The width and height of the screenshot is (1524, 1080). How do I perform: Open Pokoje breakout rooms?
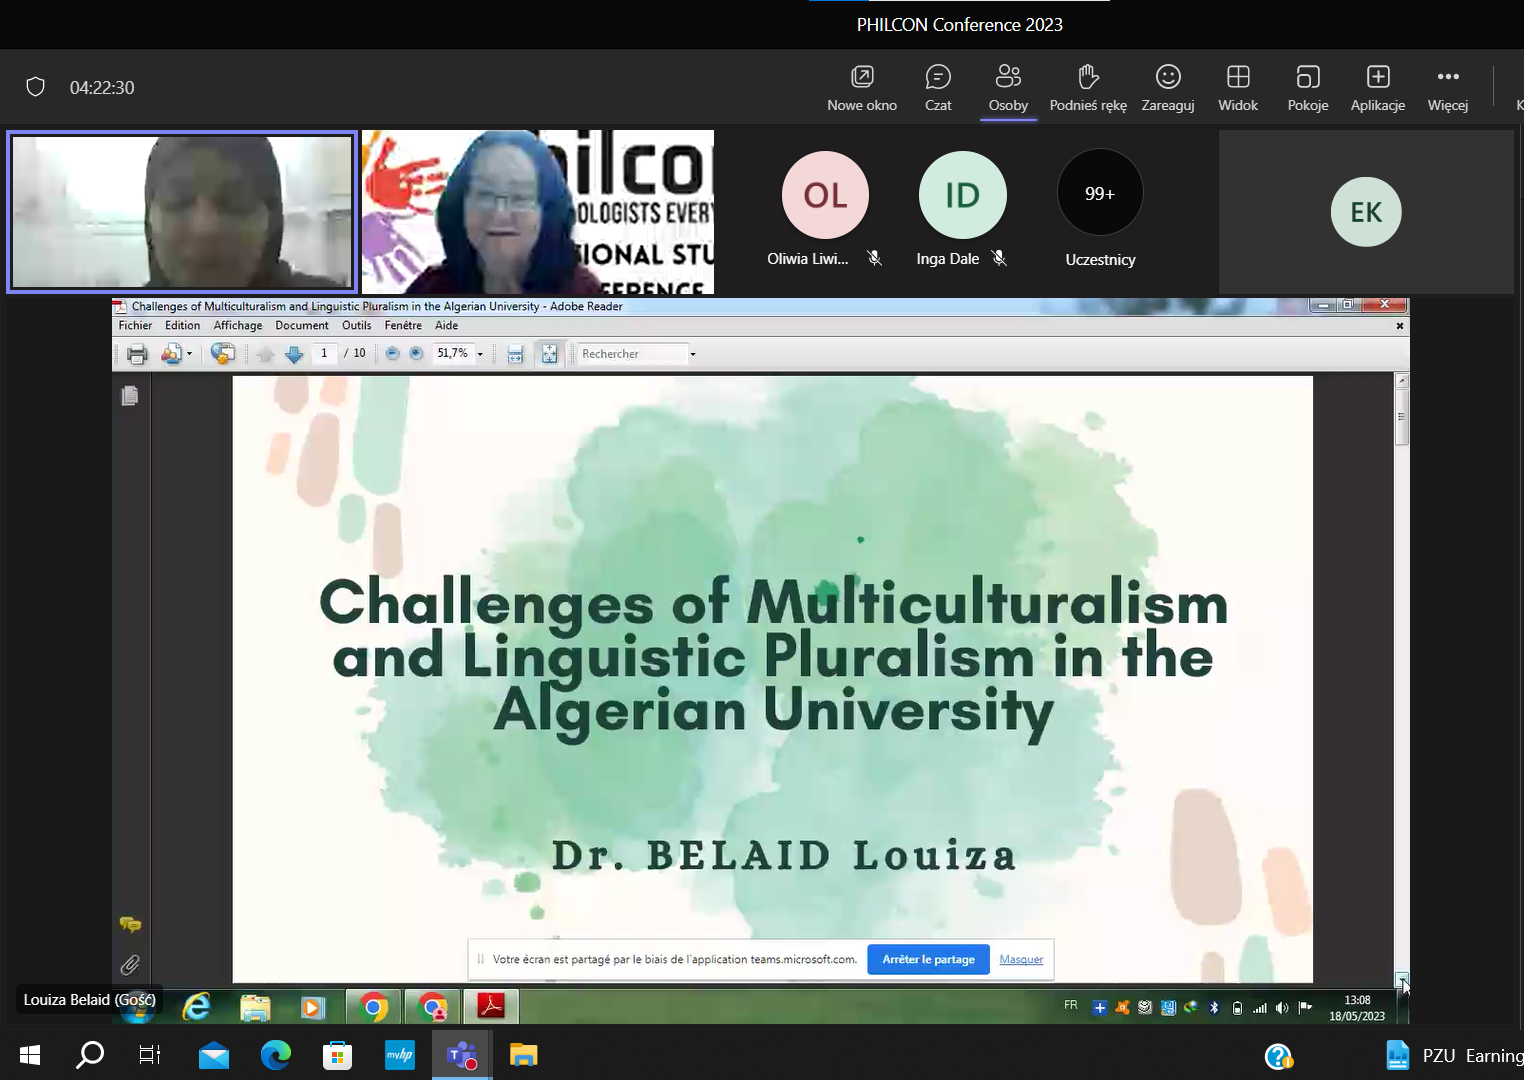[1307, 88]
